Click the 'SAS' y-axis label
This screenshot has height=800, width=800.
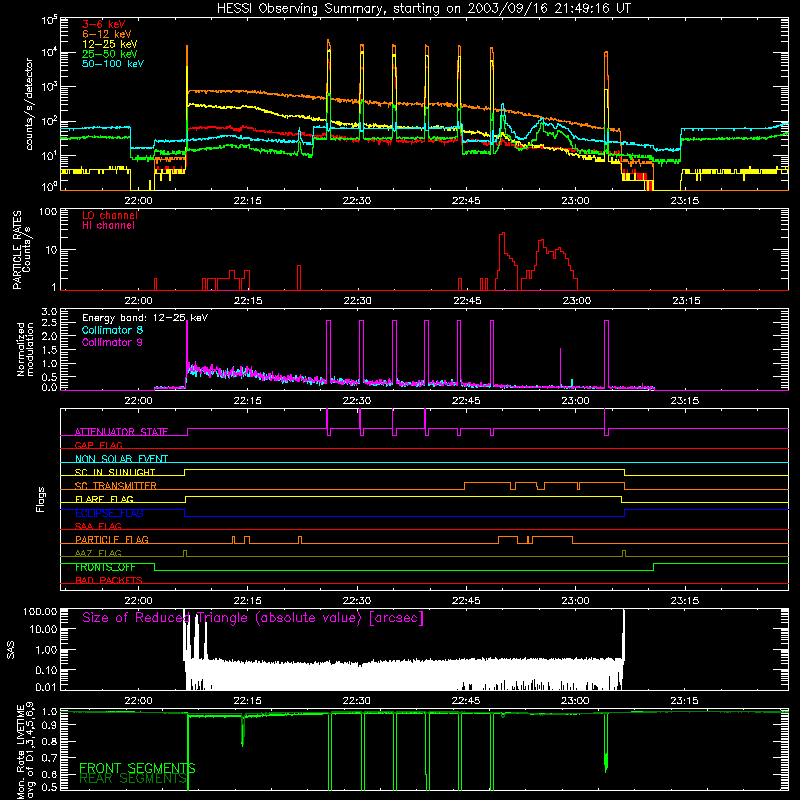[x=11, y=649]
